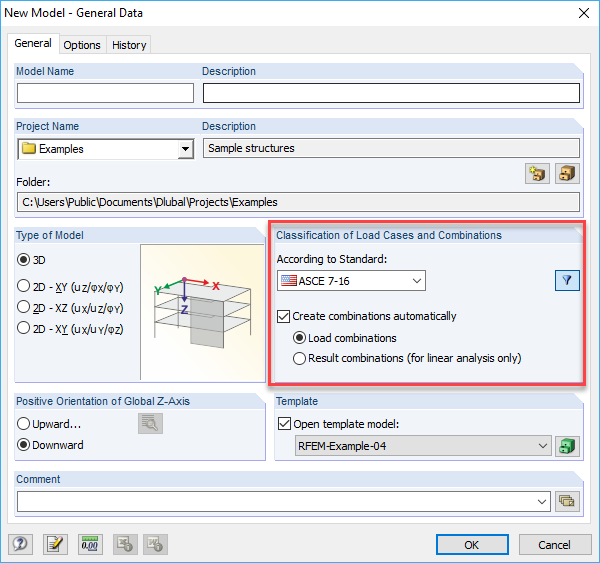
Task: Click the Cancel button
Action: 554,545
